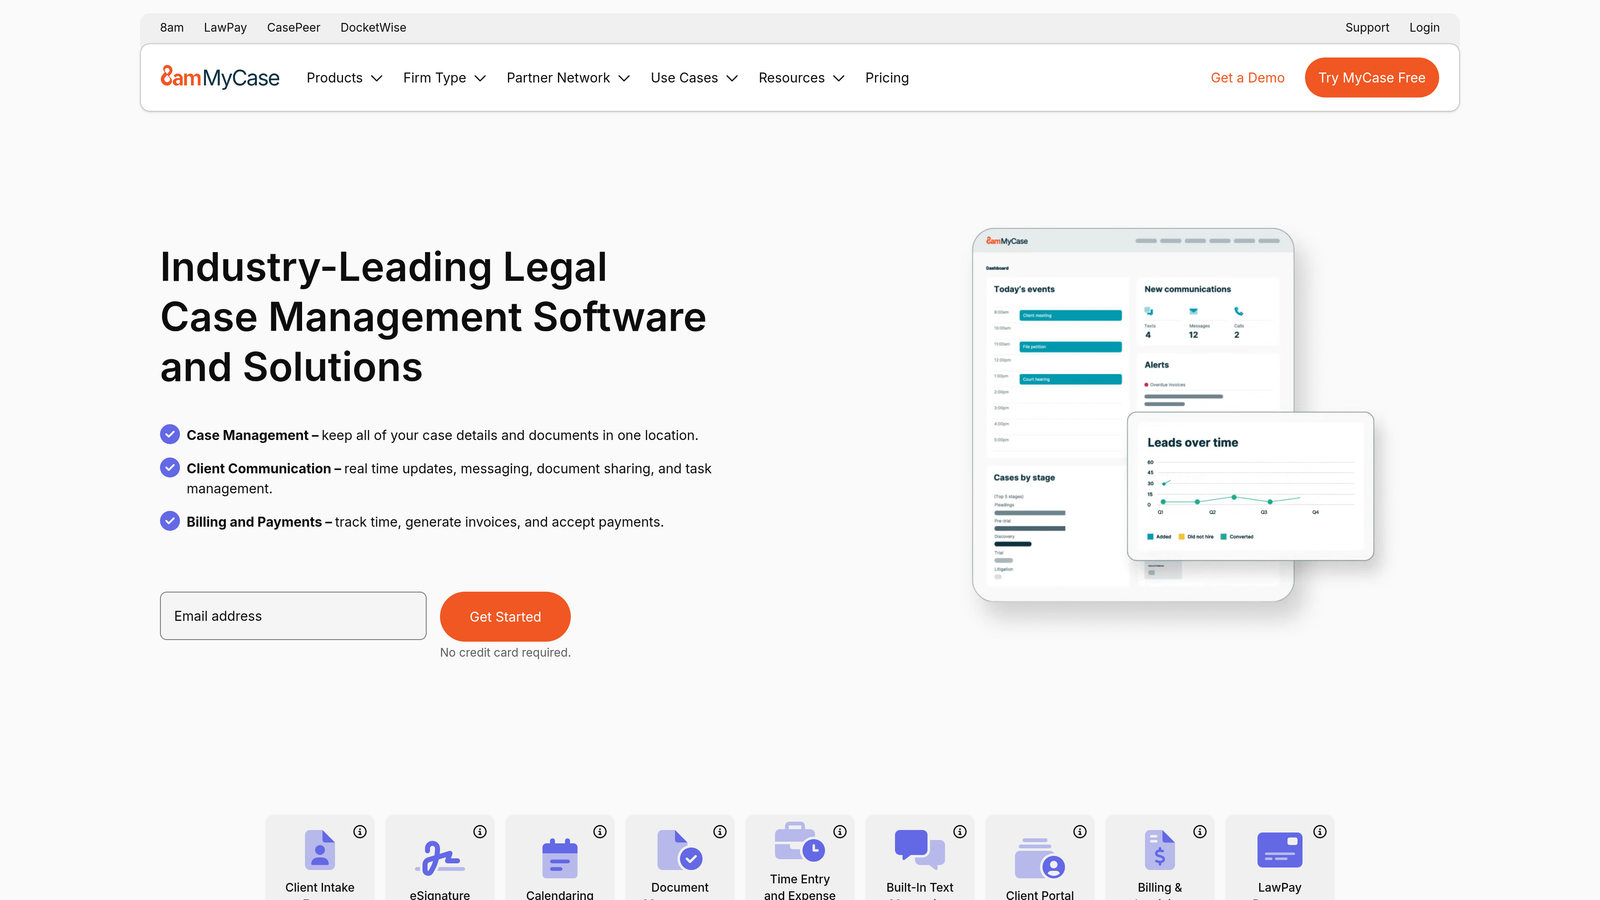Screen dimensions: 1600x900
Task: Expand the Firm Type dropdown menu
Action: [444, 78]
